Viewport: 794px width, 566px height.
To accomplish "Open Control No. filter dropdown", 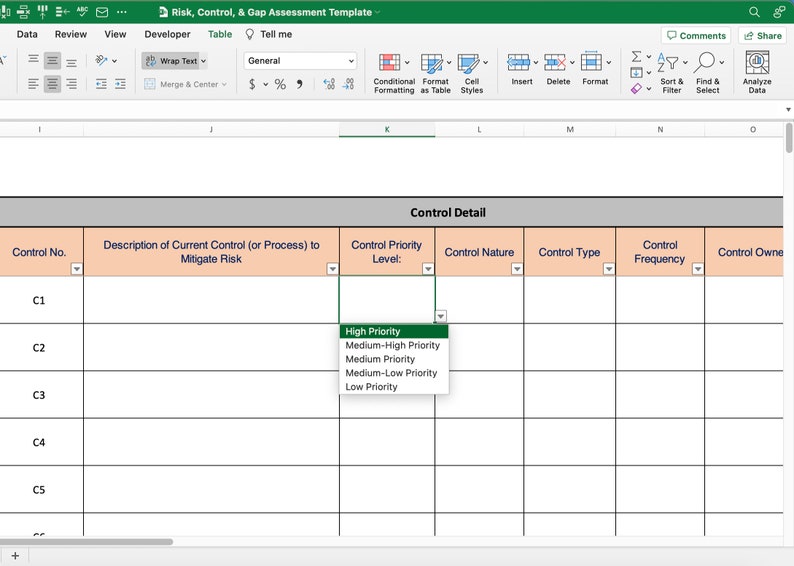I will click(76, 269).
